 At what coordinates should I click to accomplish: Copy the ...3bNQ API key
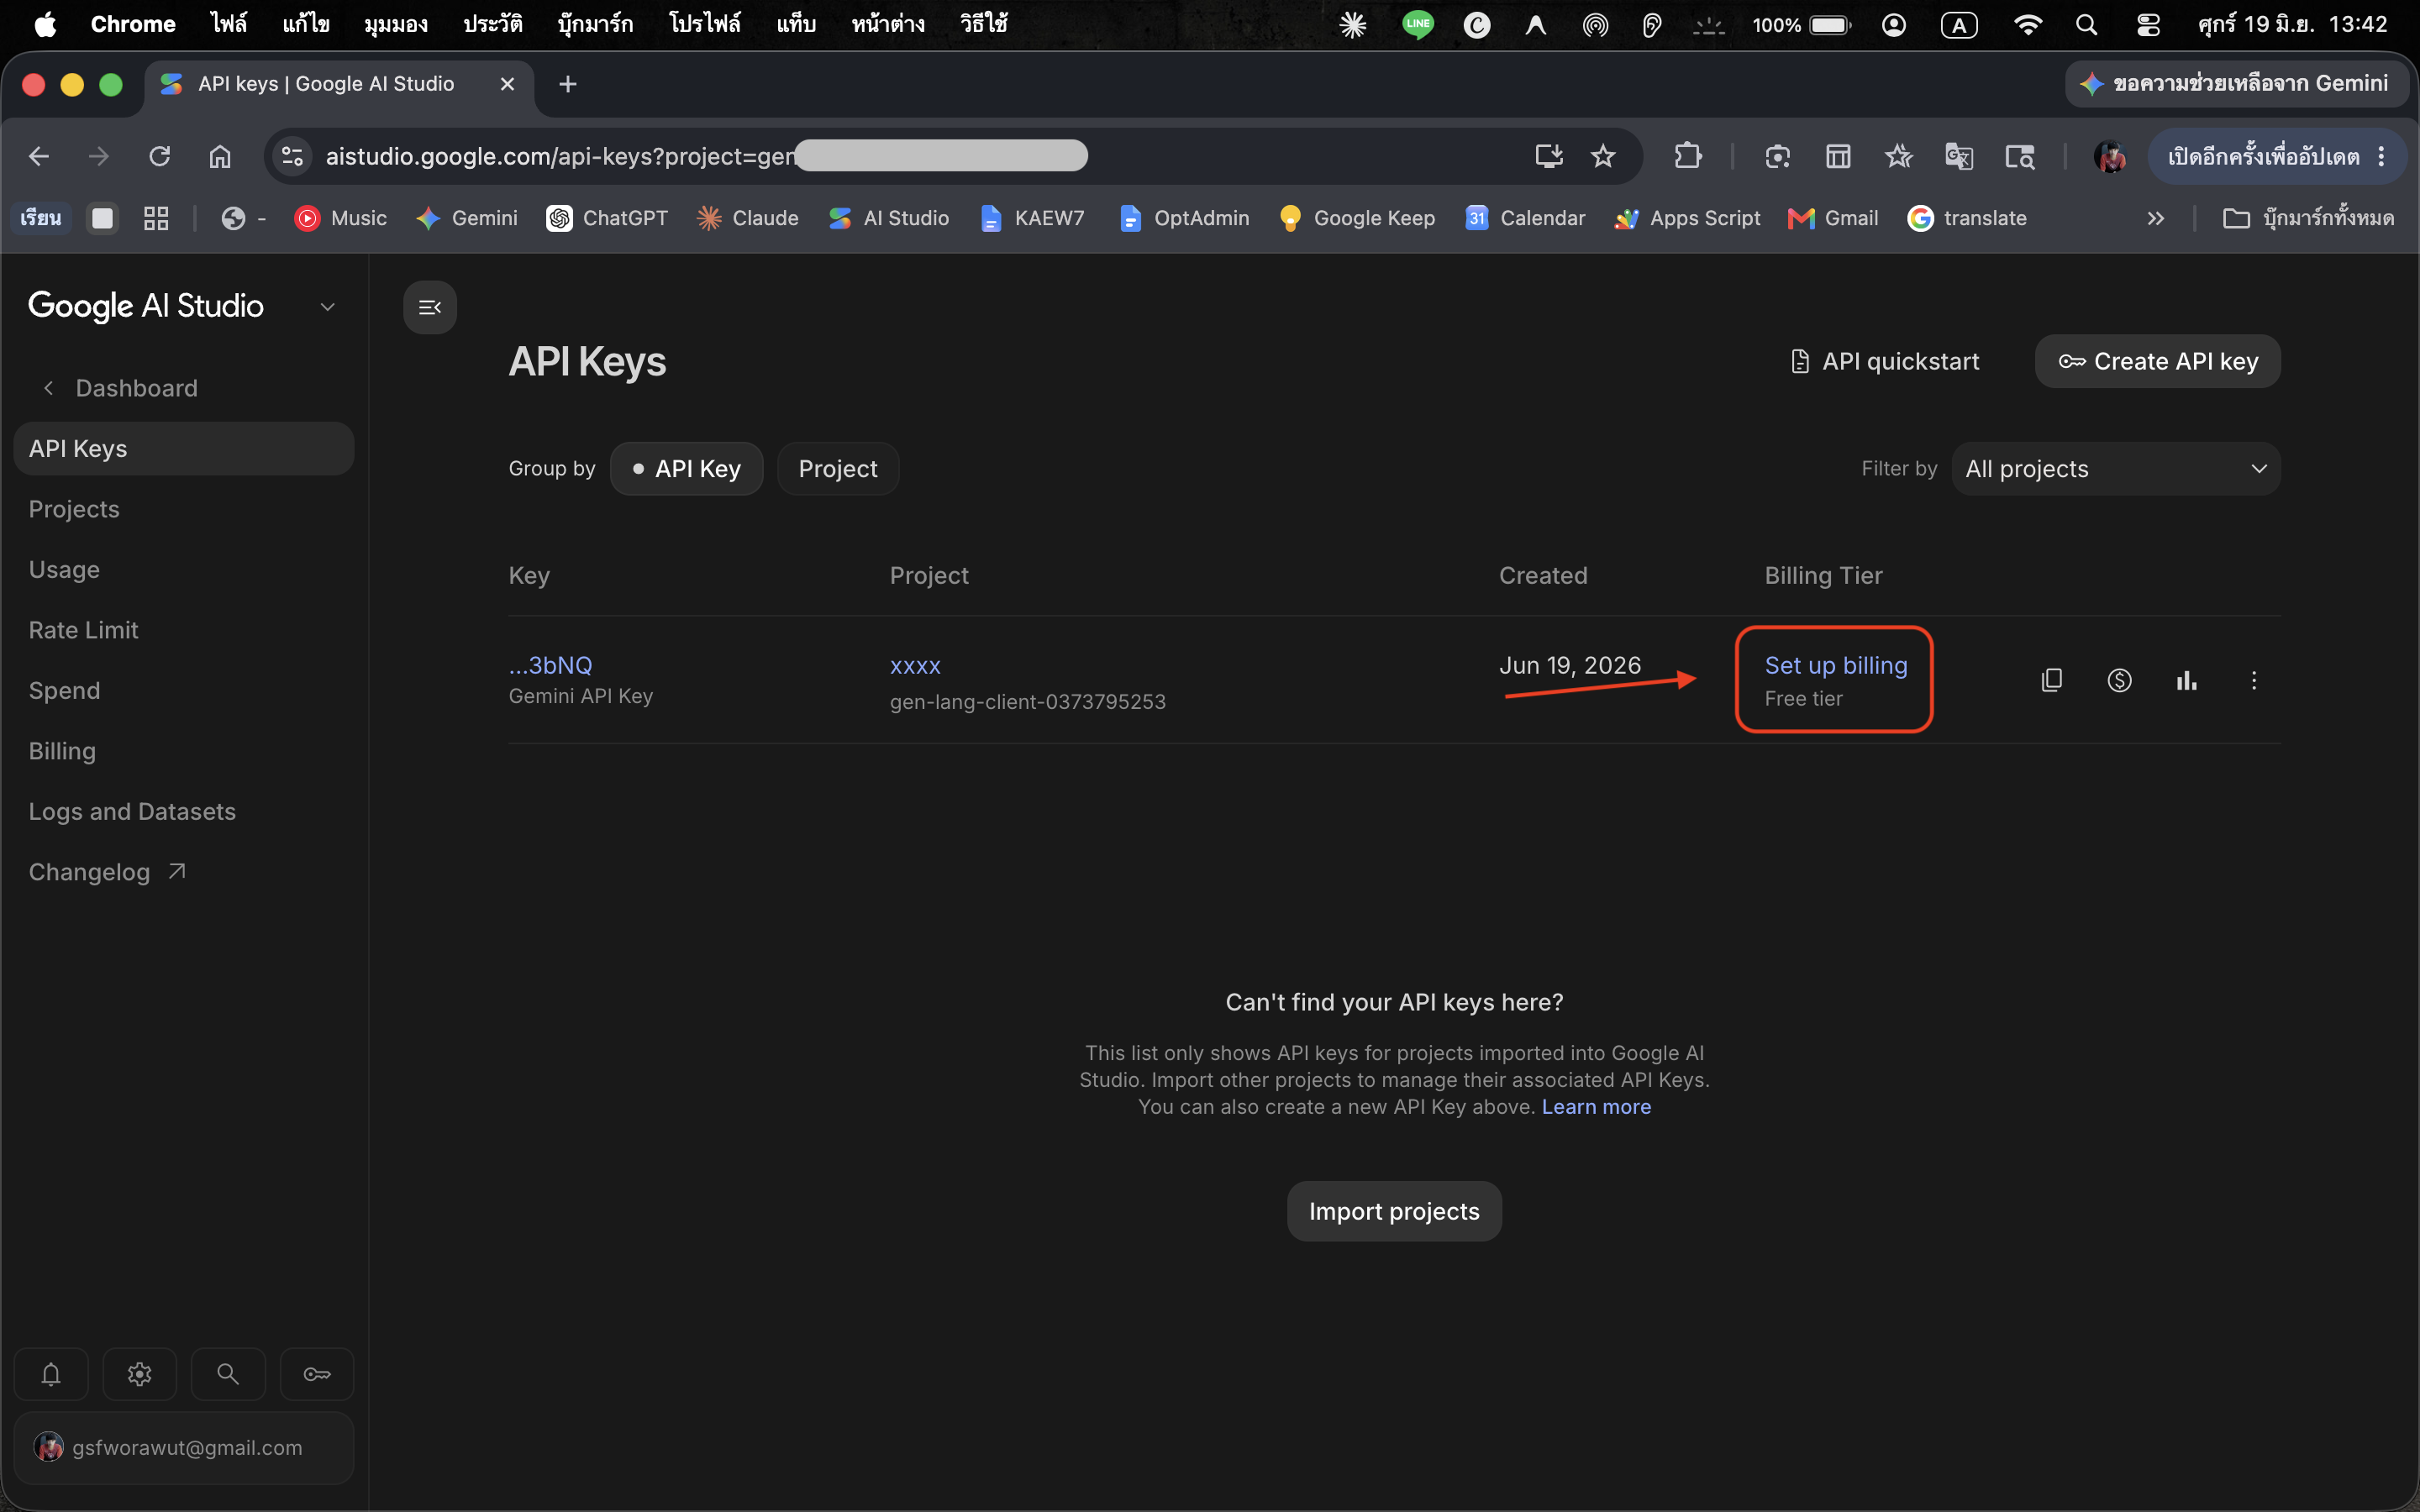2051,680
